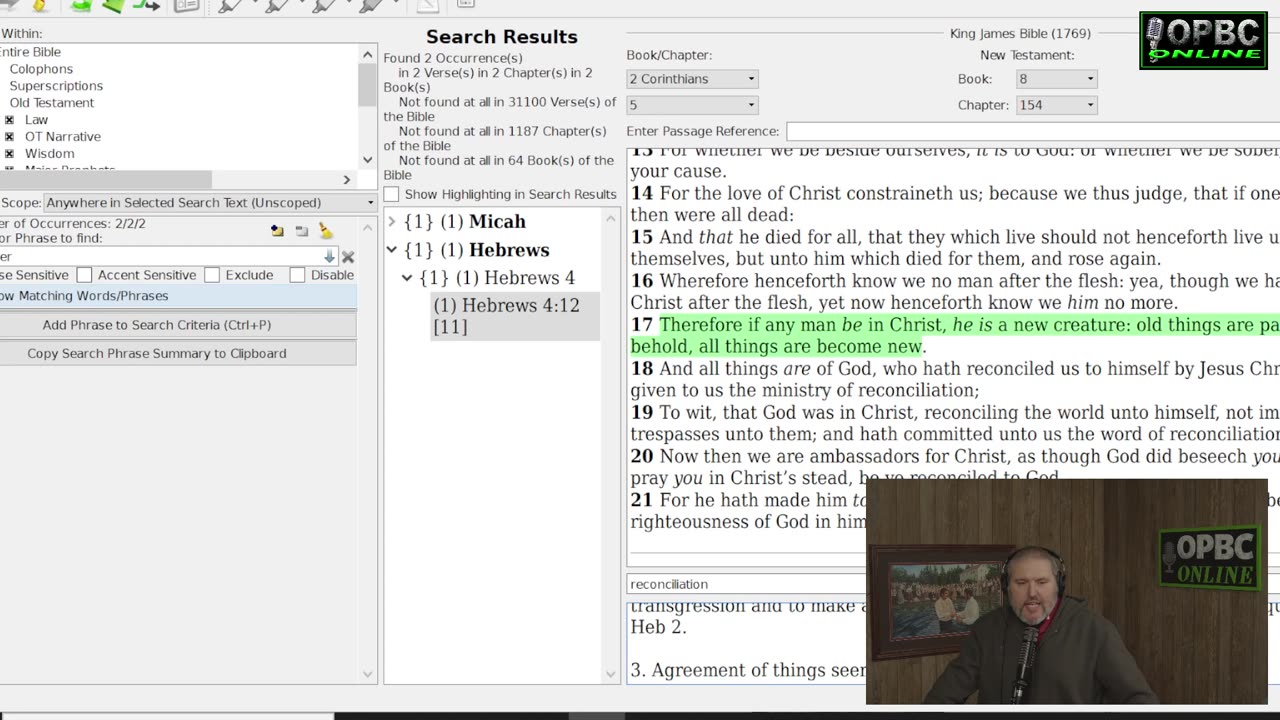The height and width of the screenshot is (720, 1280).
Task: Select Entire Bible in Search Within list
Action: (30, 52)
